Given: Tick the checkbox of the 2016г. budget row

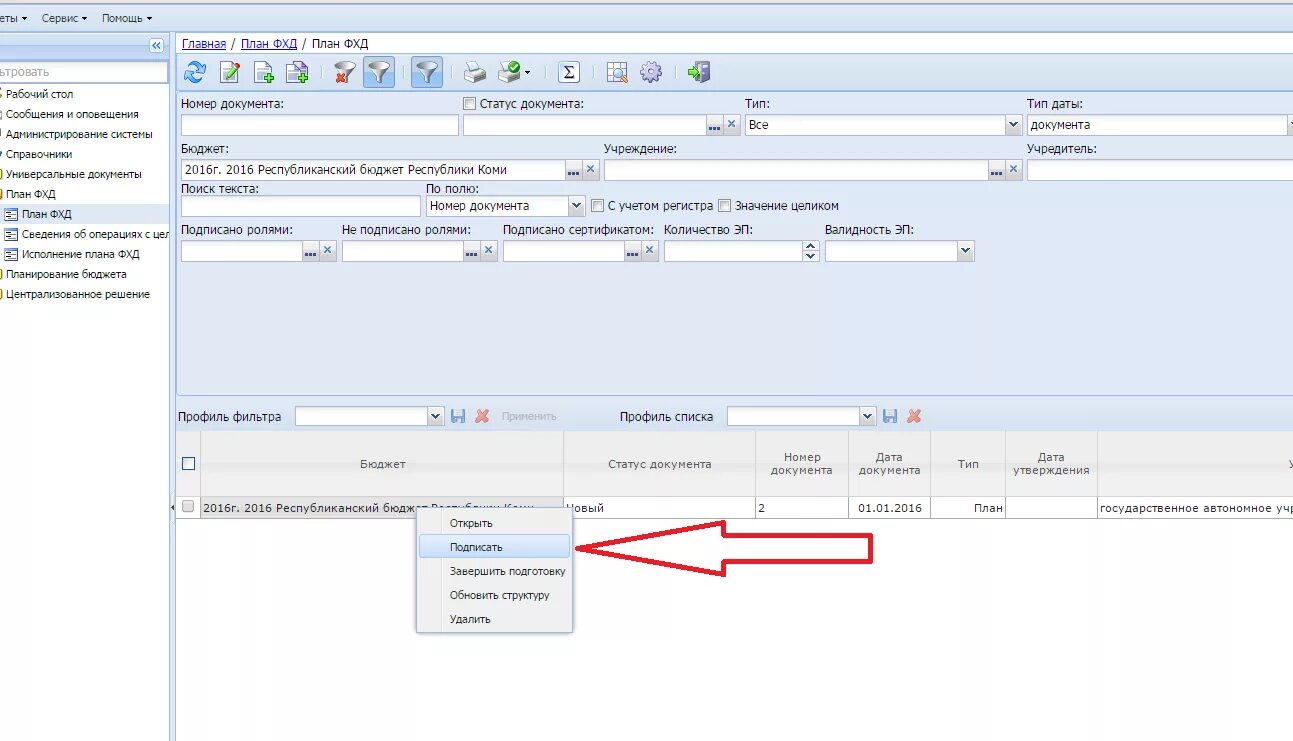Looking at the screenshot, I should [188, 507].
